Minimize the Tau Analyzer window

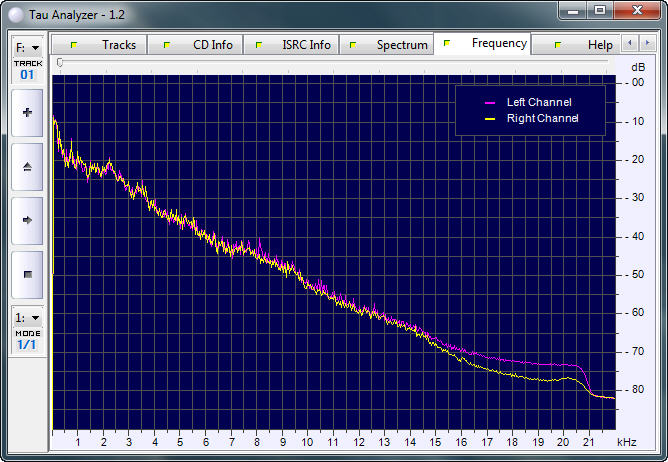pyautogui.click(x=573, y=11)
